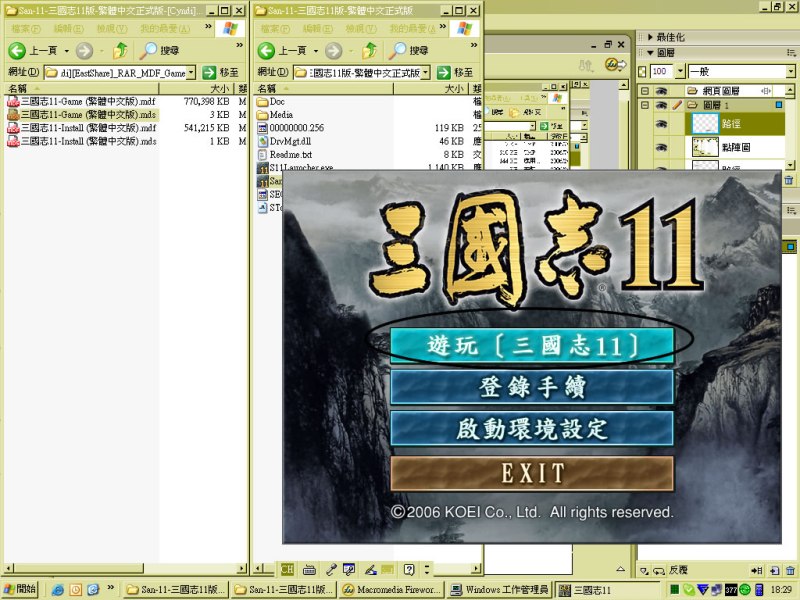Open 檔案 menu in left Explorer window
The width and height of the screenshot is (800, 600).
tap(24, 29)
